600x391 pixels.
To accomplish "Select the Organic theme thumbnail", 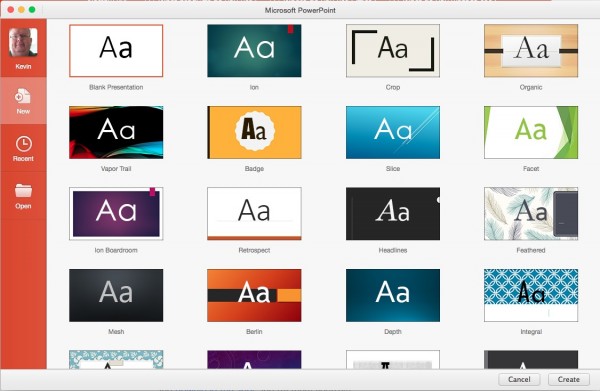I will (531, 51).
